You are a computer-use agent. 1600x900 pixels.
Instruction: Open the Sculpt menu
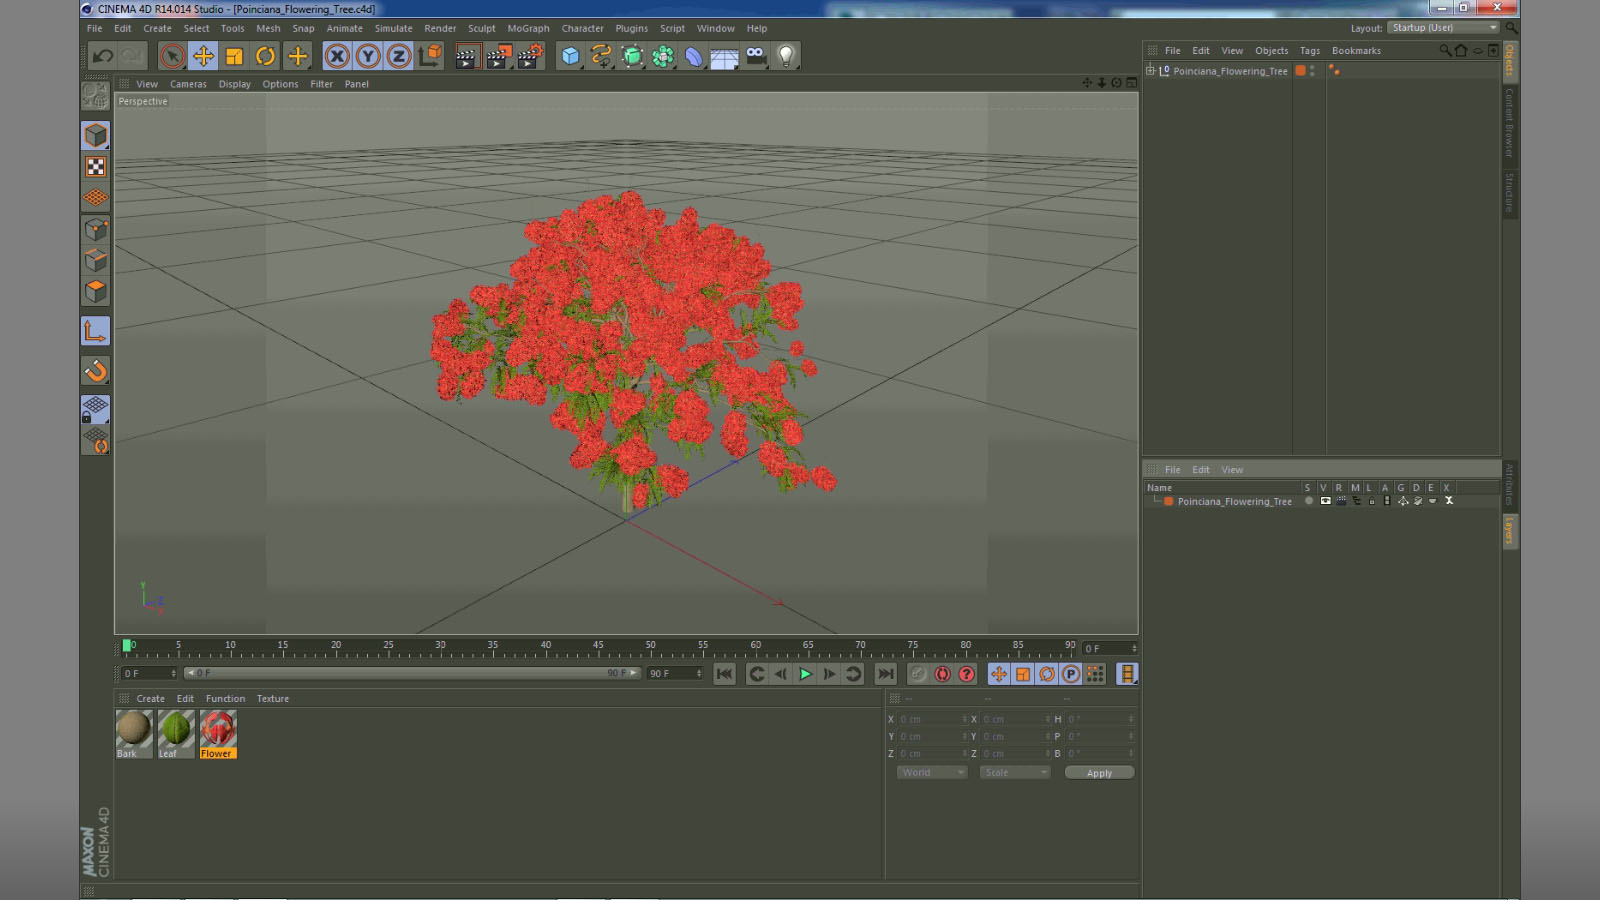click(481, 28)
